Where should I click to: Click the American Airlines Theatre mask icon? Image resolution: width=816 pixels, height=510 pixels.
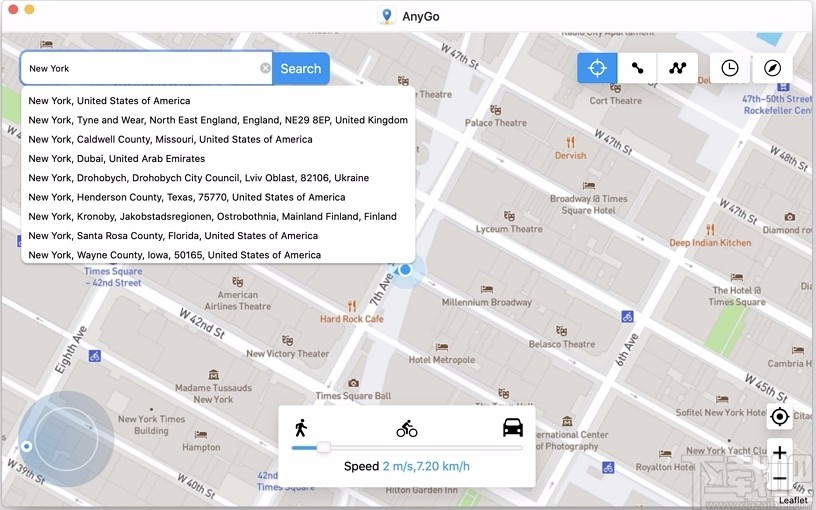pos(238,282)
